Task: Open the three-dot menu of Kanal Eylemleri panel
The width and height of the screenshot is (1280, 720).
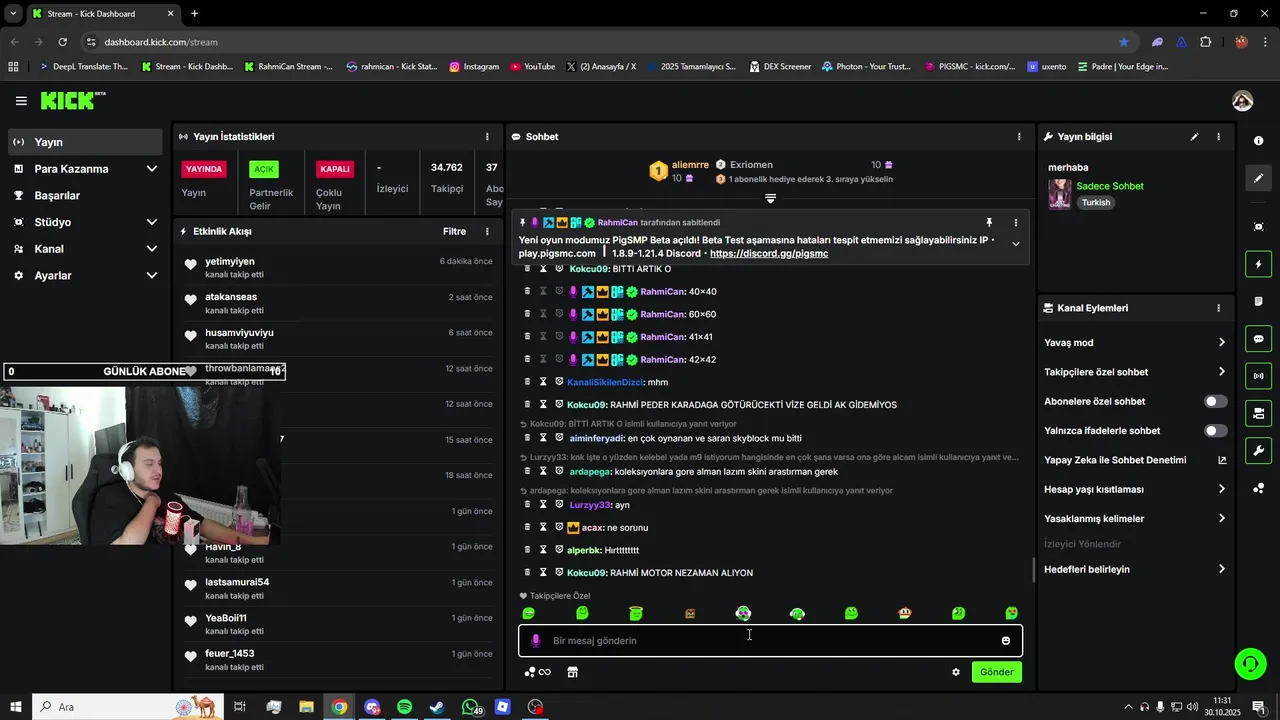Action: (x=1218, y=308)
